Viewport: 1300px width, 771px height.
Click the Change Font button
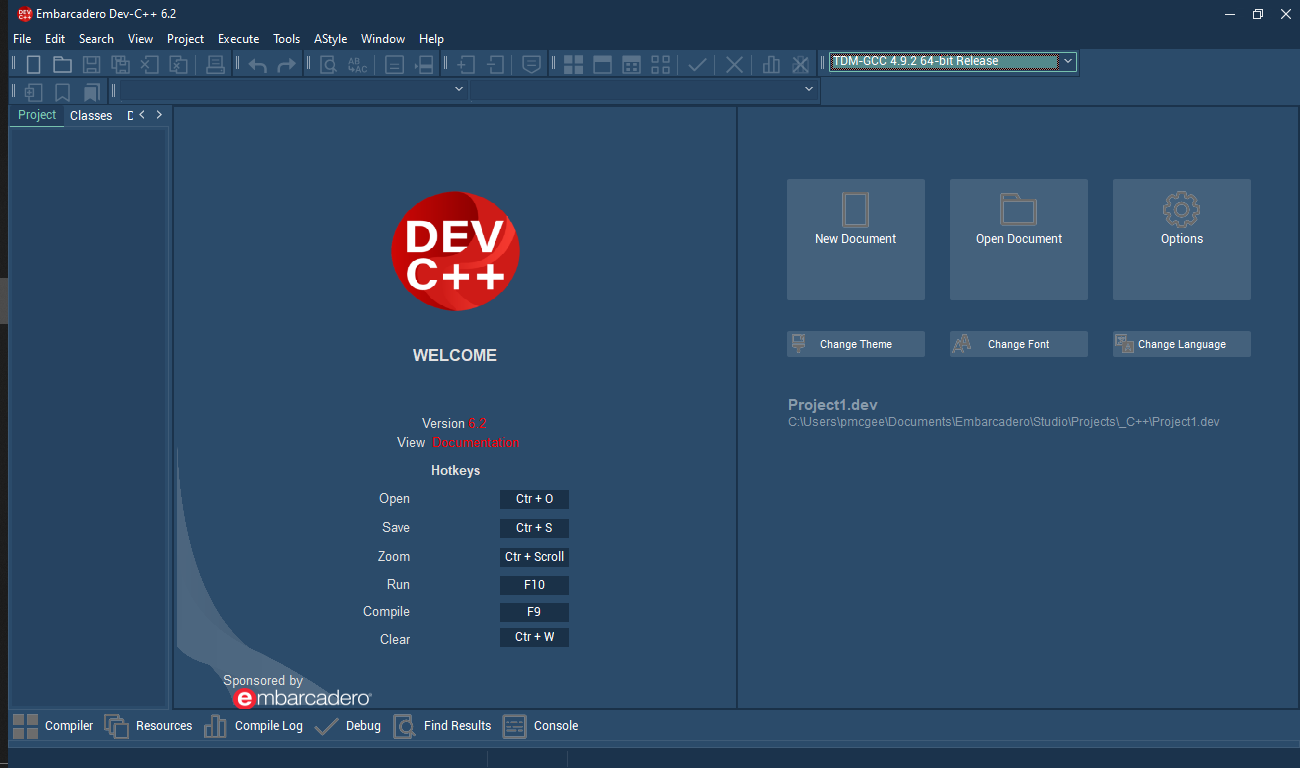(x=1019, y=344)
